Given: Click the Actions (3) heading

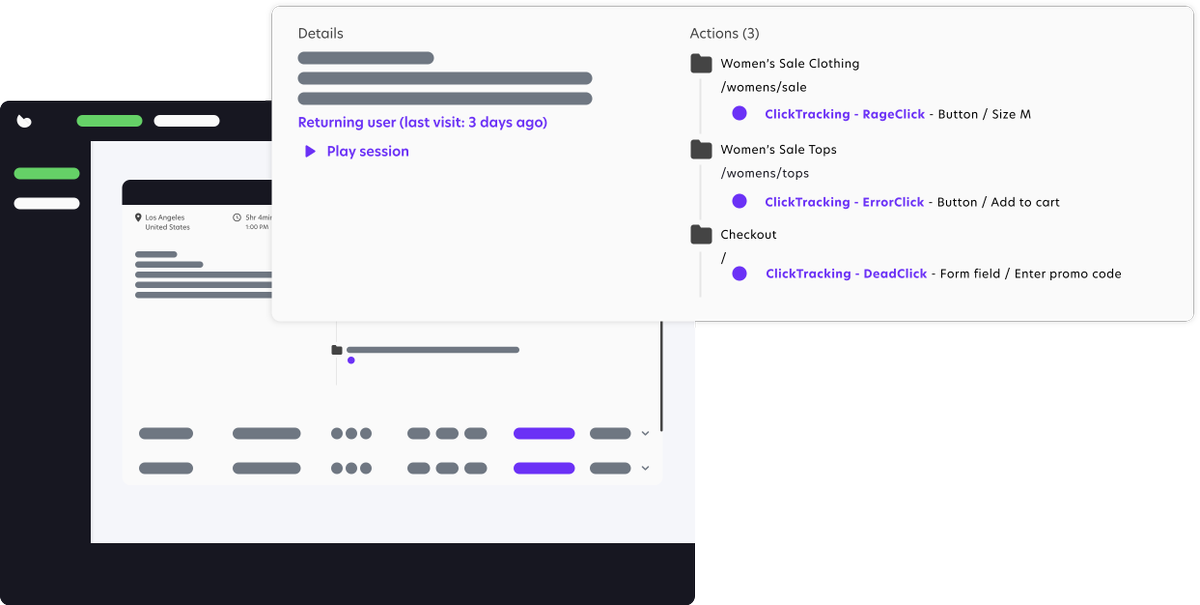Looking at the screenshot, I should [x=724, y=34].
